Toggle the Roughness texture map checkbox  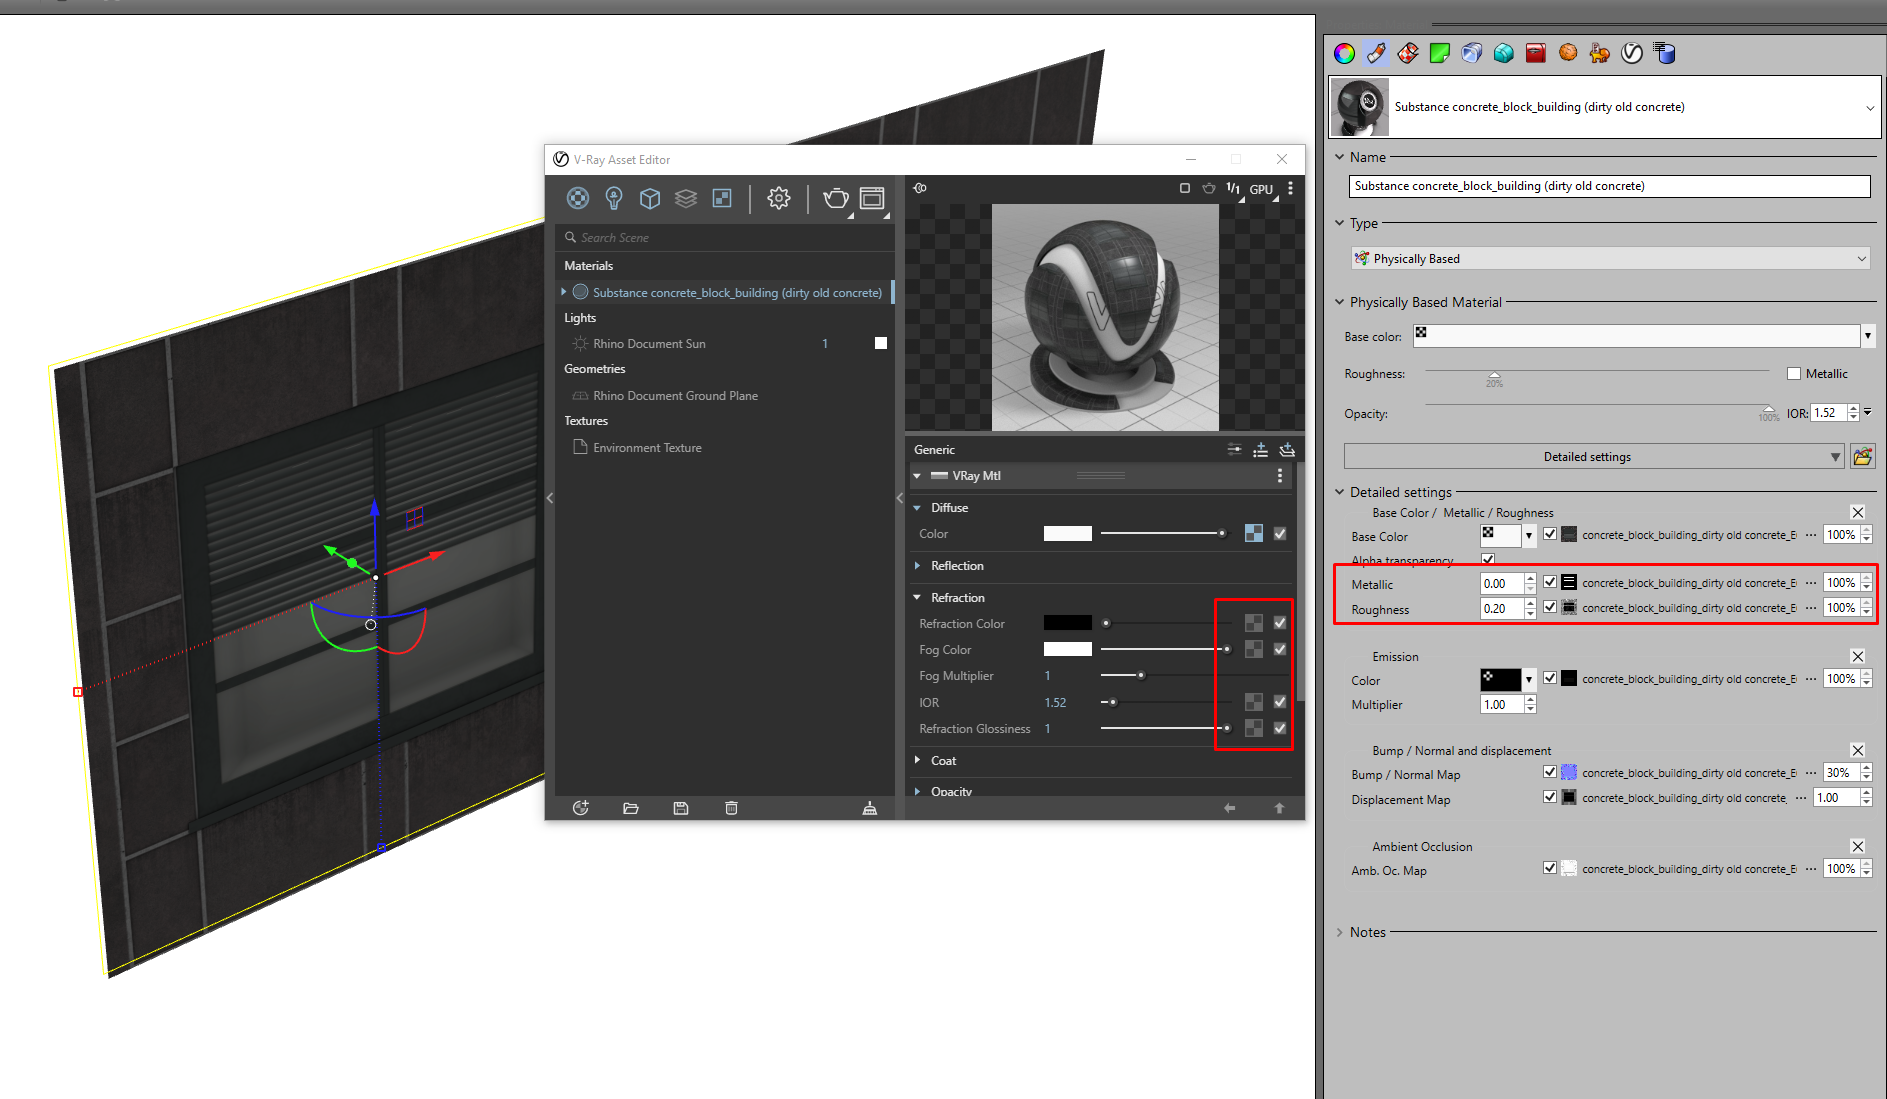click(x=1550, y=607)
